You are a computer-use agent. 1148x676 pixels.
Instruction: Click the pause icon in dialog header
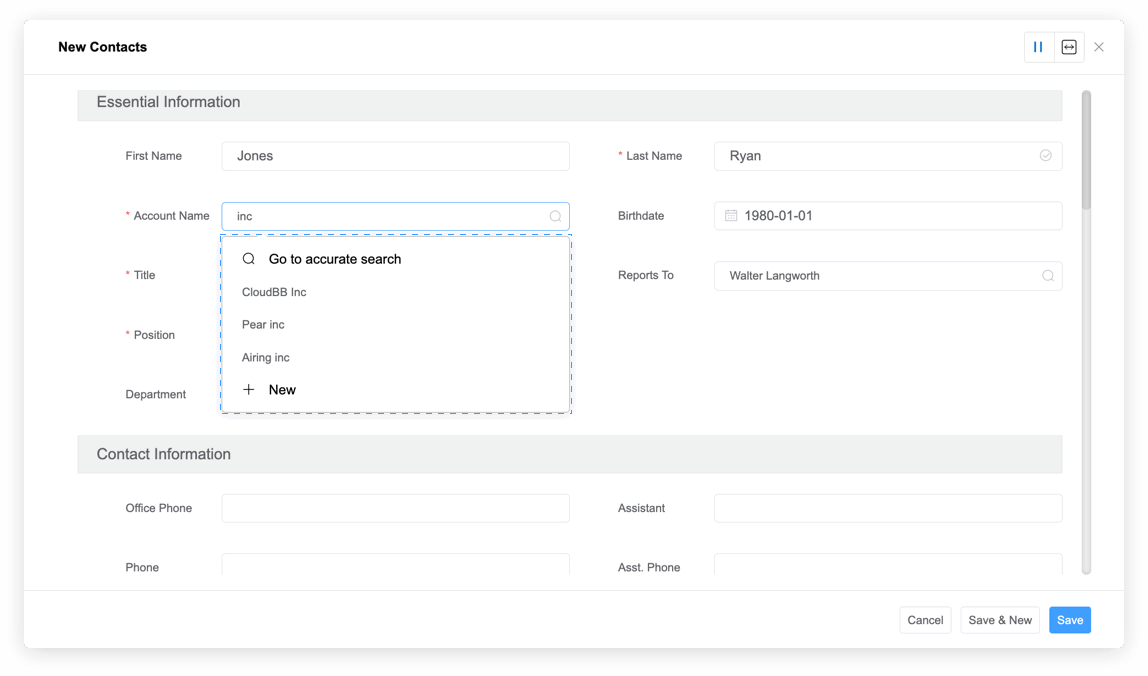1038,47
